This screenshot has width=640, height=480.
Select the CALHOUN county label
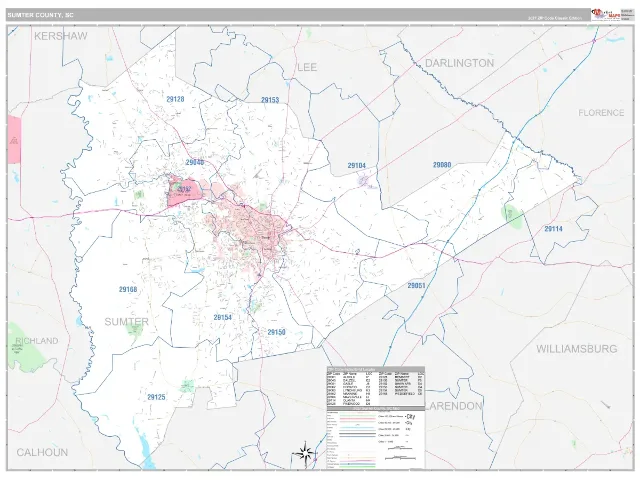pos(42,452)
